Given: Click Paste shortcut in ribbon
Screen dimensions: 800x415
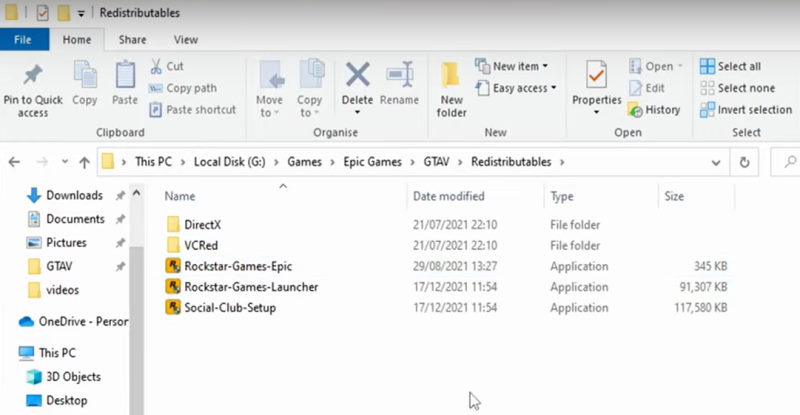Looking at the screenshot, I should tap(193, 109).
